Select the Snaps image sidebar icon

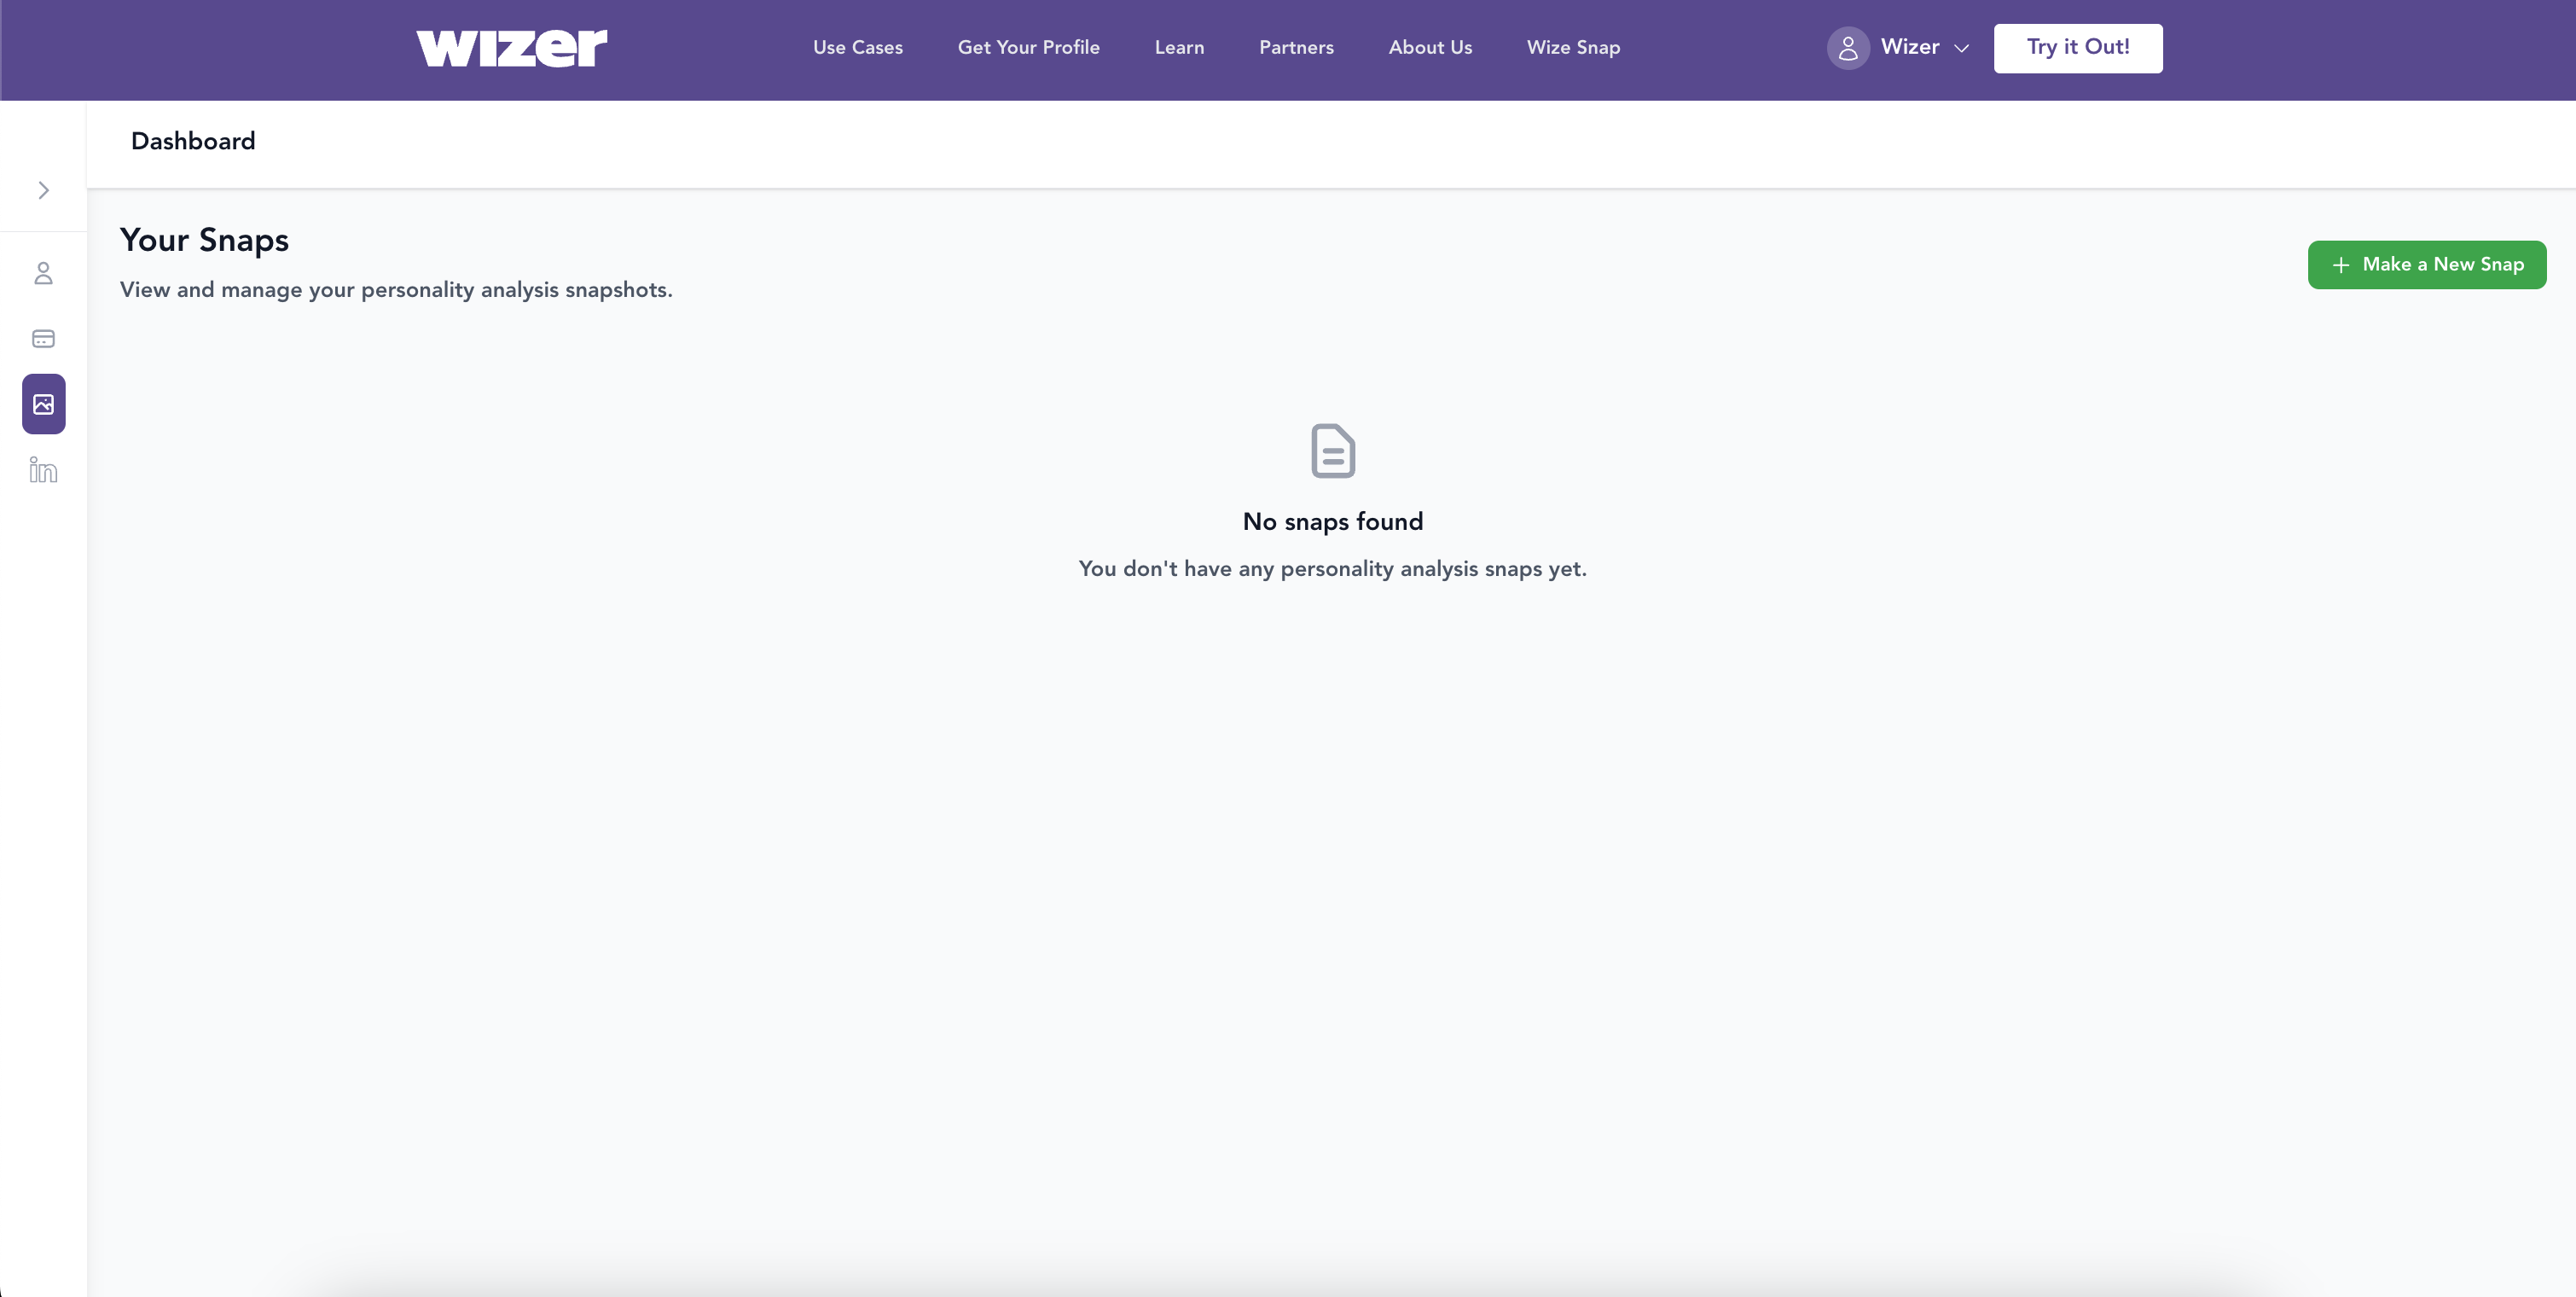(43, 404)
